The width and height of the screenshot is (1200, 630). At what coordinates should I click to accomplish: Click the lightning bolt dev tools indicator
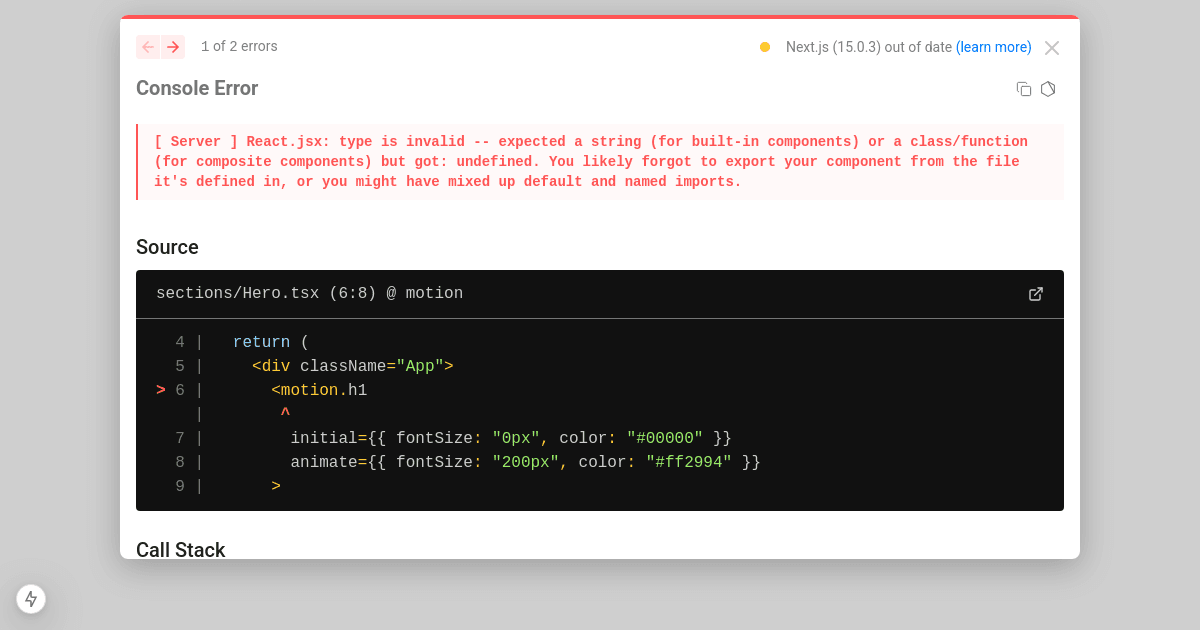(x=31, y=599)
